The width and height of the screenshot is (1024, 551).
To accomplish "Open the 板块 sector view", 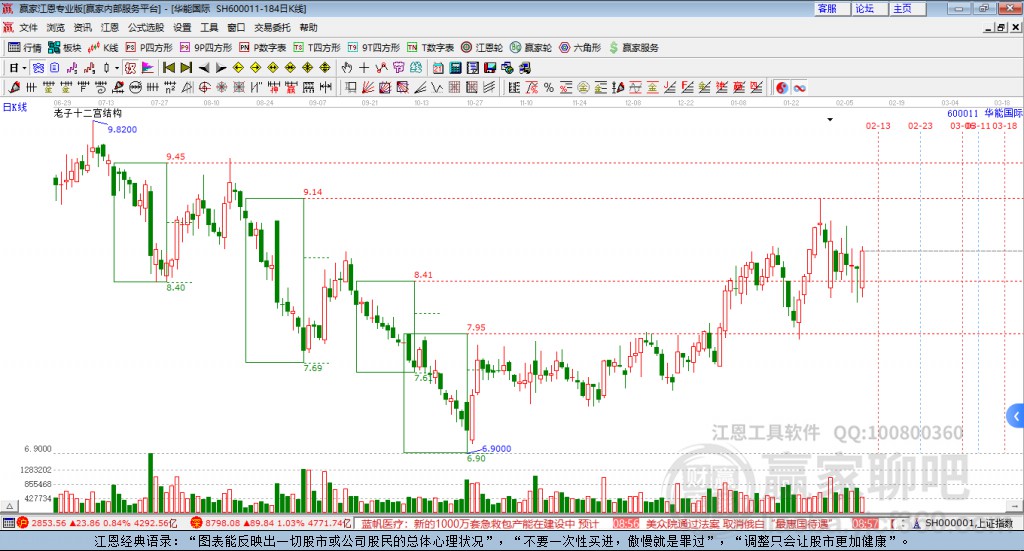I will 64,48.
